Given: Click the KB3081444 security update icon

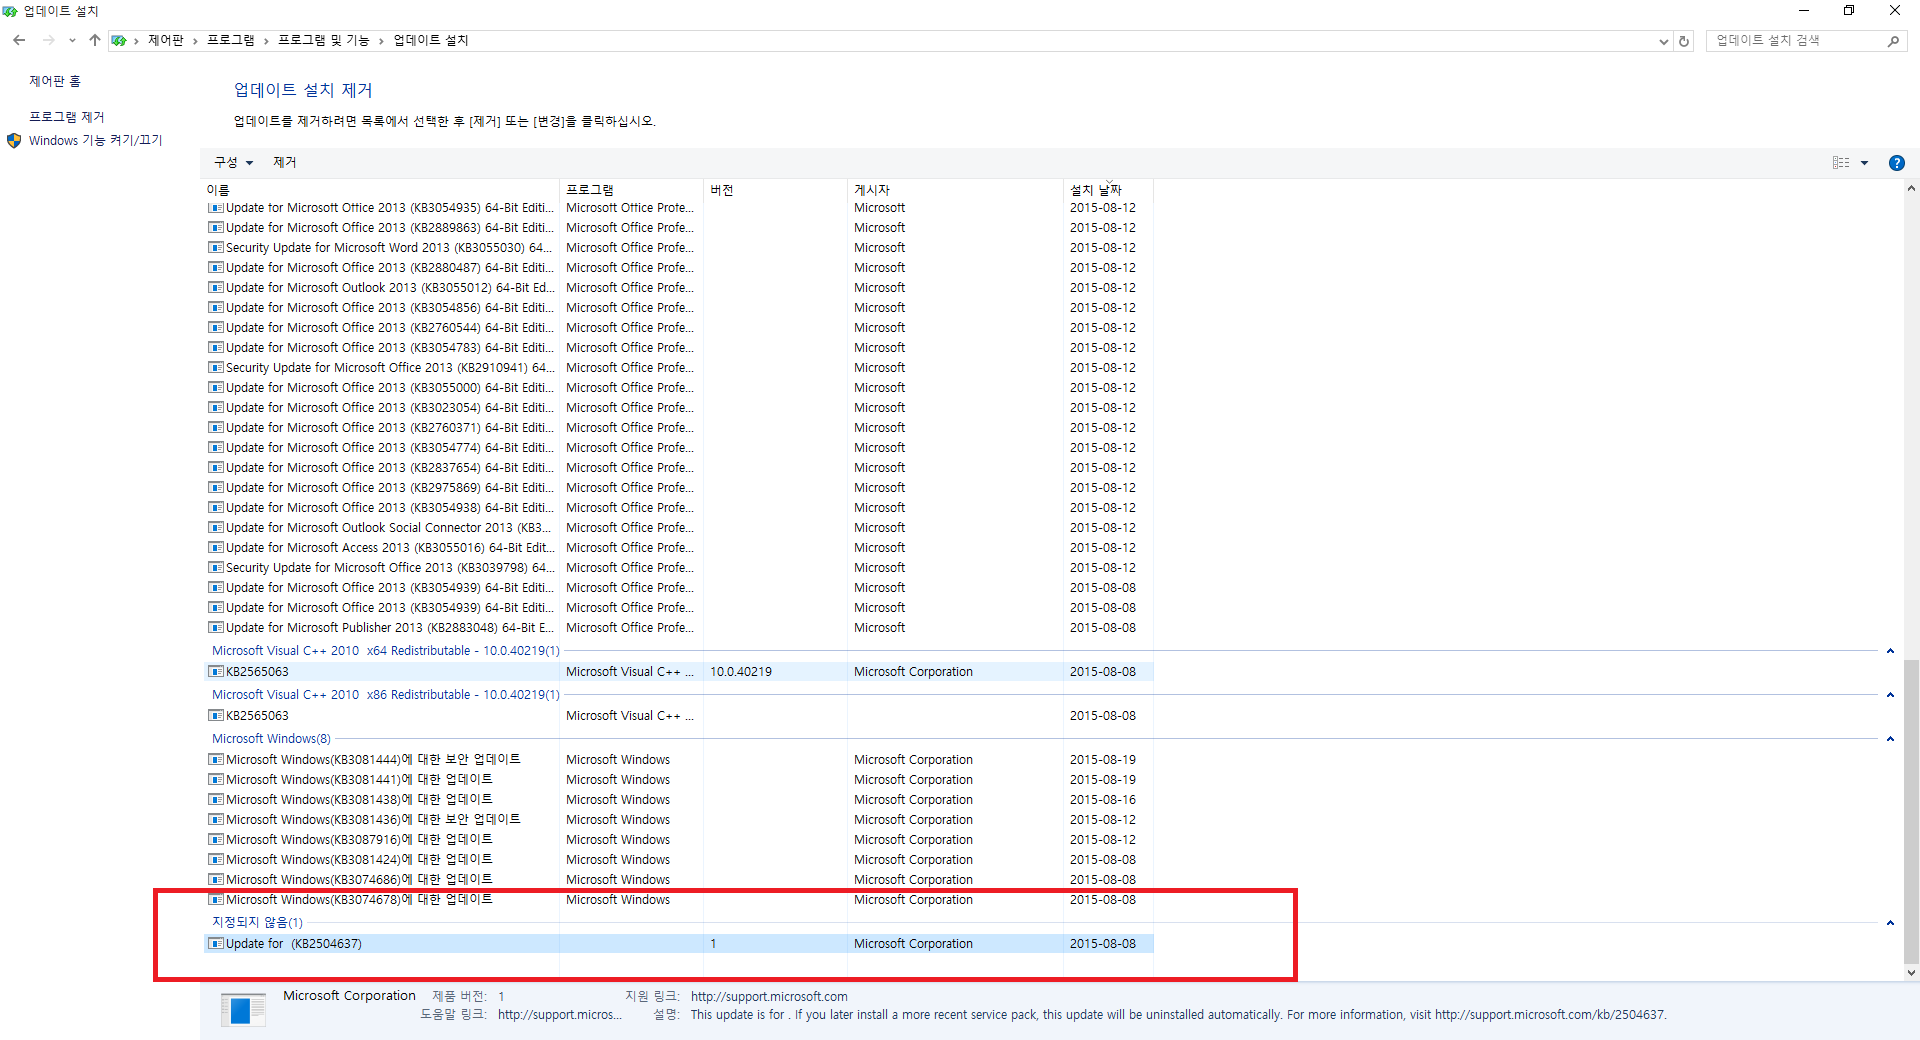Looking at the screenshot, I should (215, 760).
